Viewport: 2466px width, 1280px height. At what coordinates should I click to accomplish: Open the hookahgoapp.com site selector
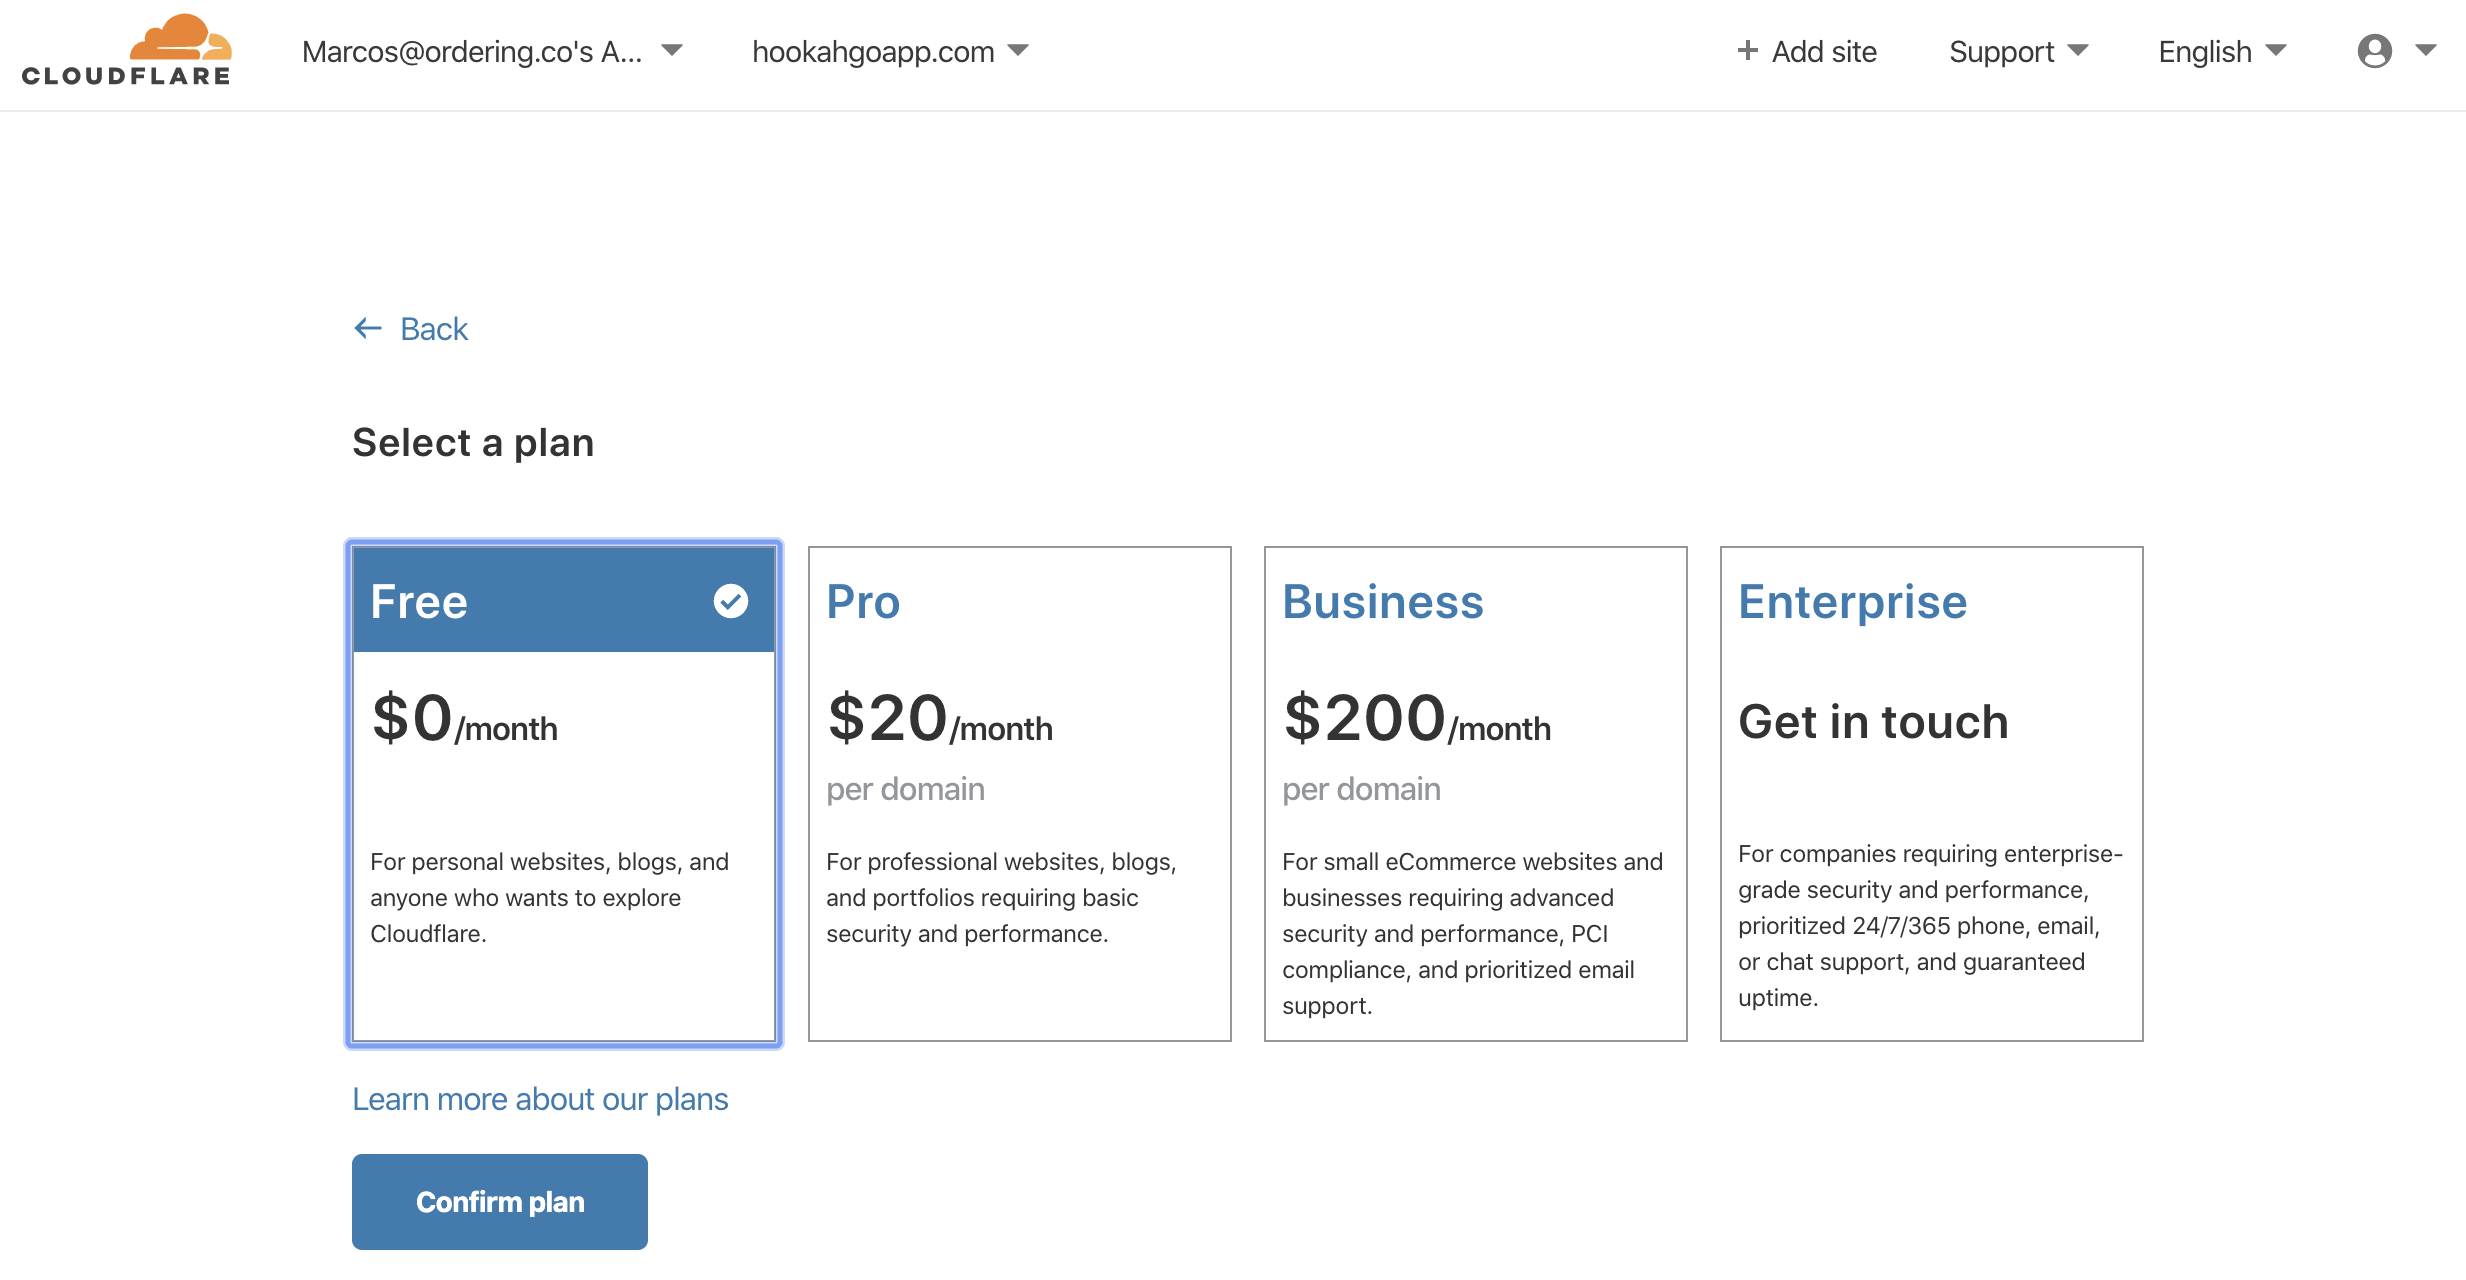tap(889, 51)
